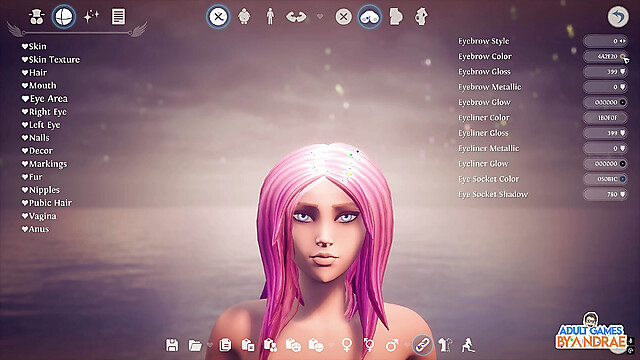
Task: Click the Eyeliner Metallic value field
Action: pos(605,148)
